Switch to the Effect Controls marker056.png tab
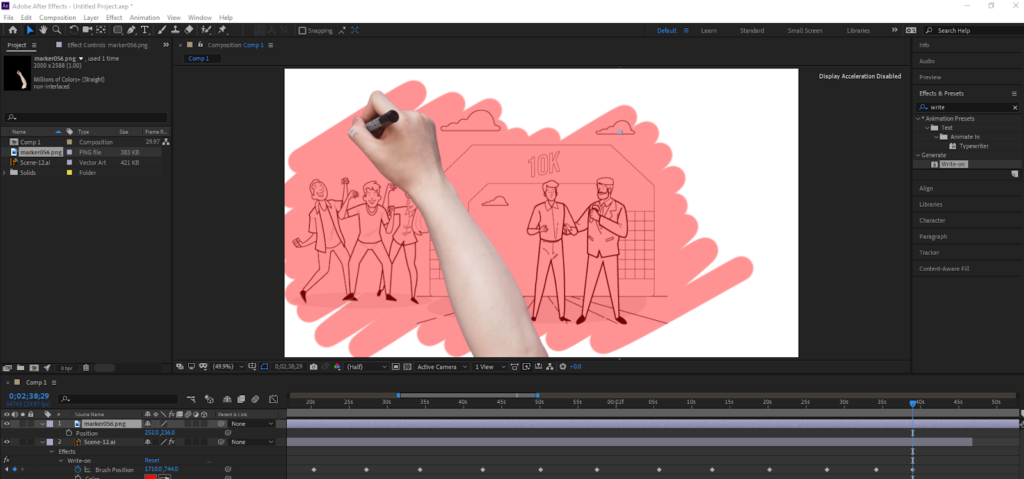Viewport: 1024px width, 479px height. click(108, 45)
